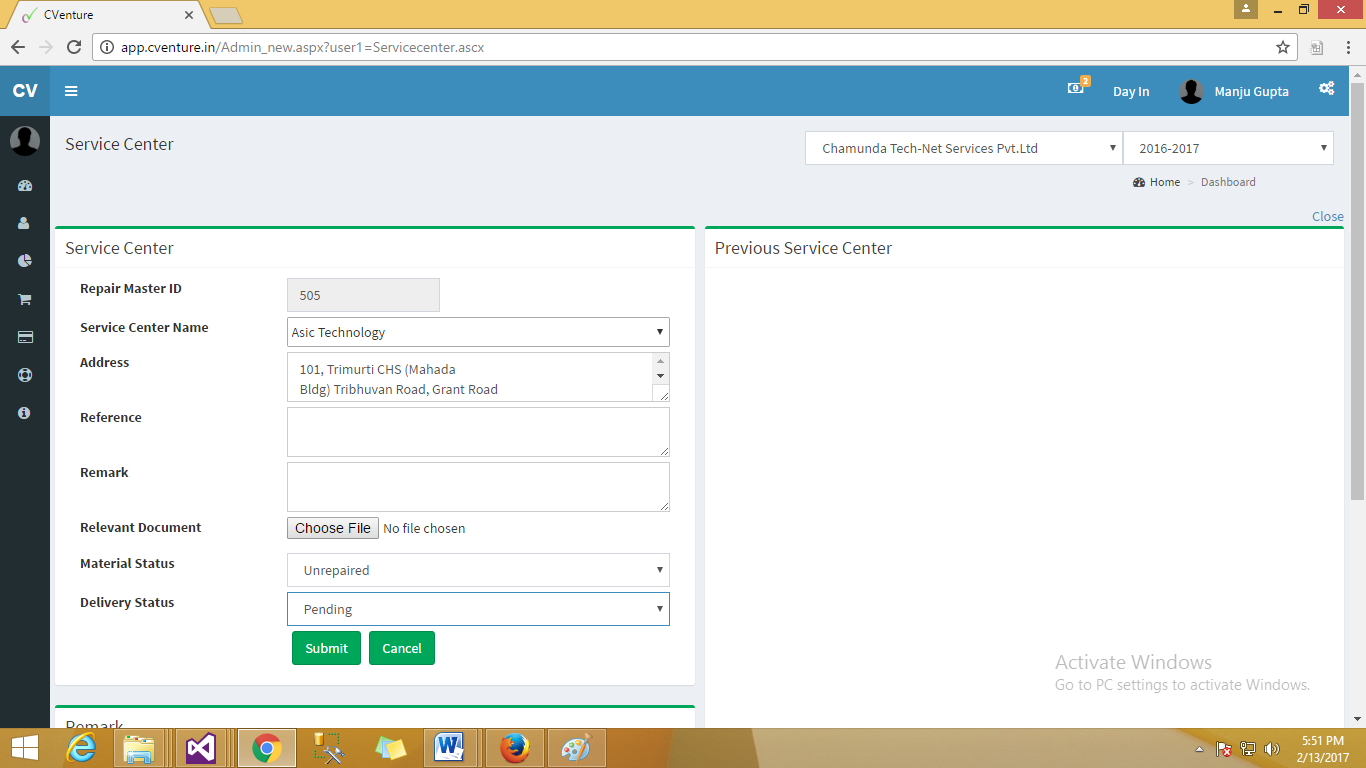Click the Close link above the right panel
Screen dimensions: 1366x768
1328,216
